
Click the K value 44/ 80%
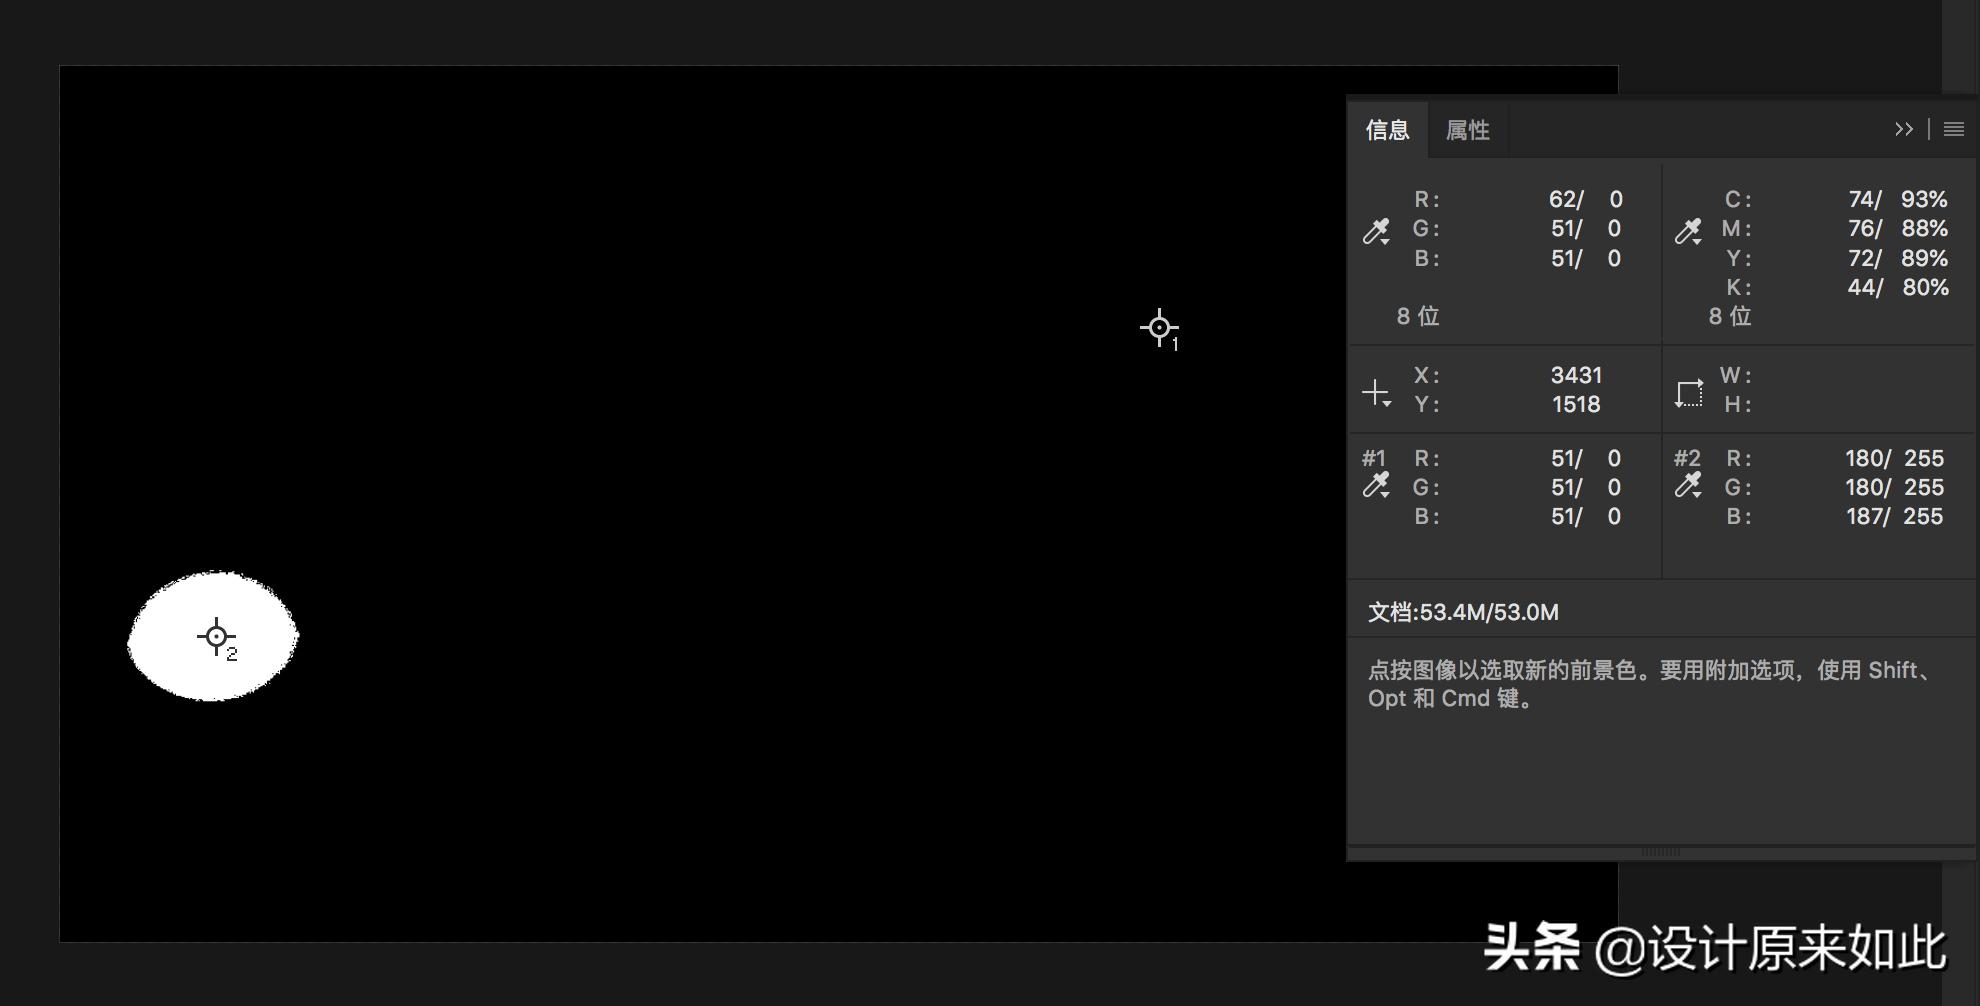[1898, 287]
